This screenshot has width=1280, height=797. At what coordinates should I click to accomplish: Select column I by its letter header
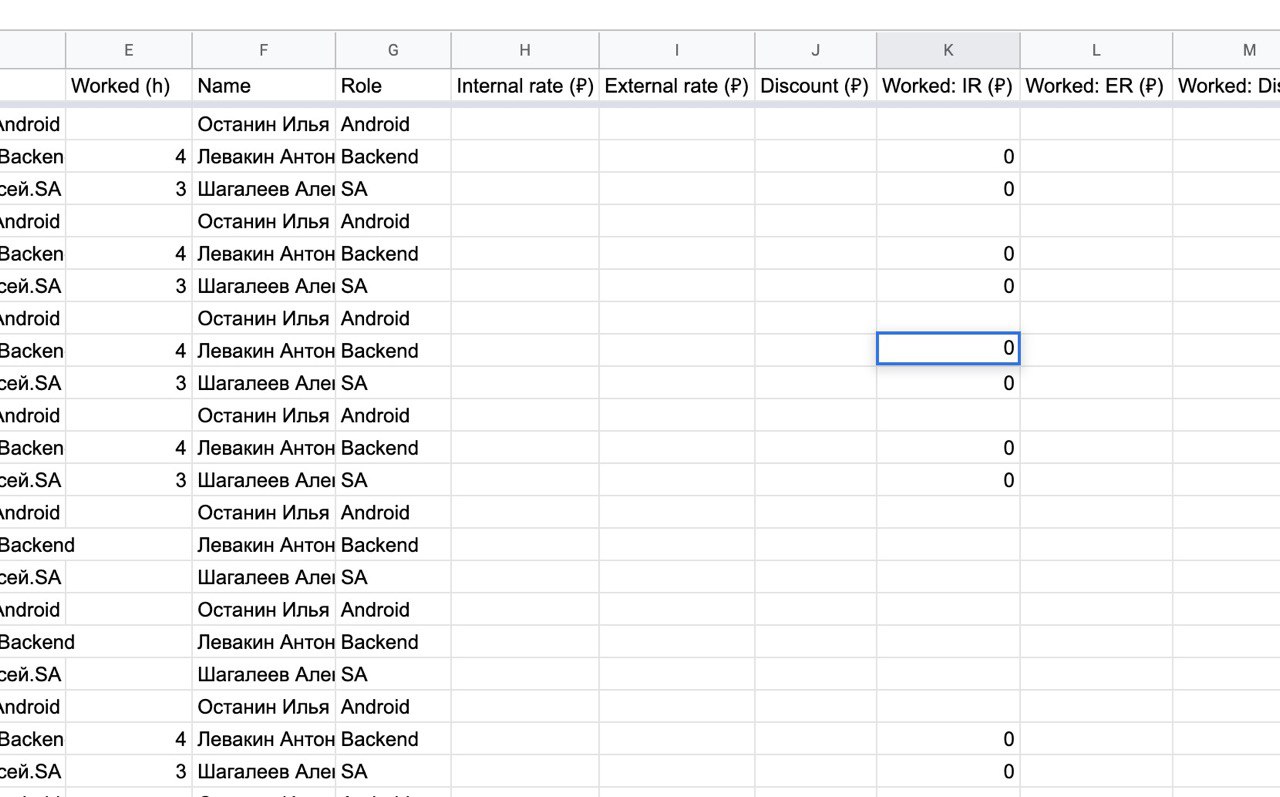tap(677, 50)
